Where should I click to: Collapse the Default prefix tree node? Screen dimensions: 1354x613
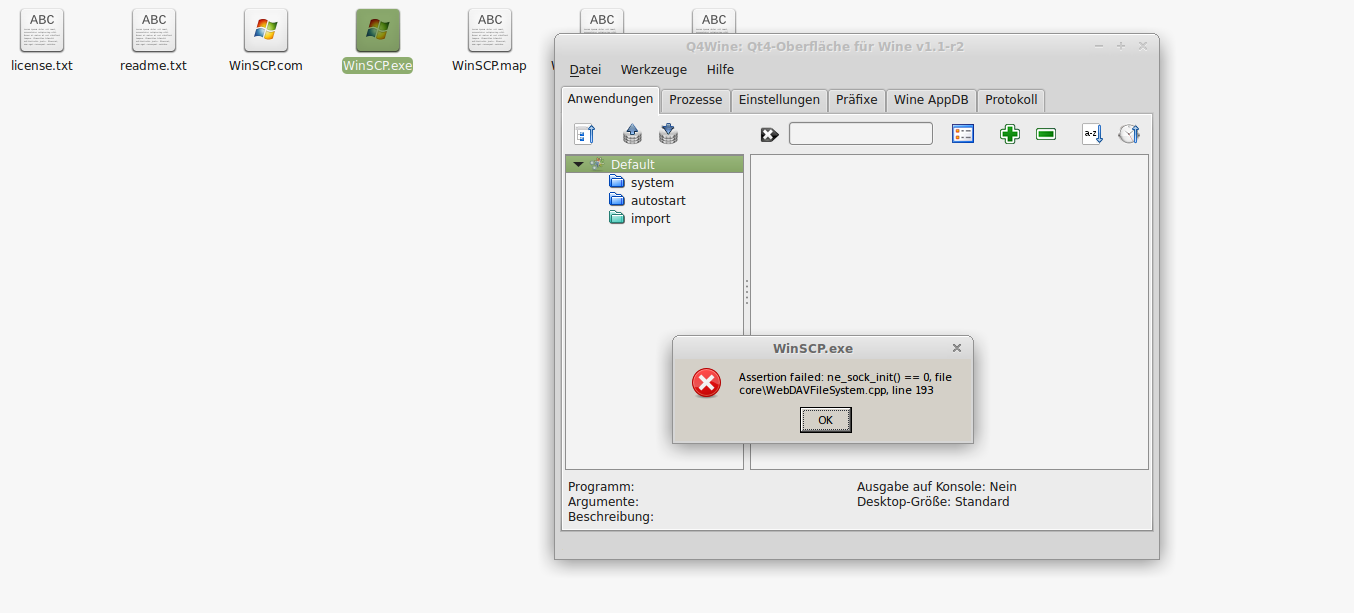tap(578, 164)
